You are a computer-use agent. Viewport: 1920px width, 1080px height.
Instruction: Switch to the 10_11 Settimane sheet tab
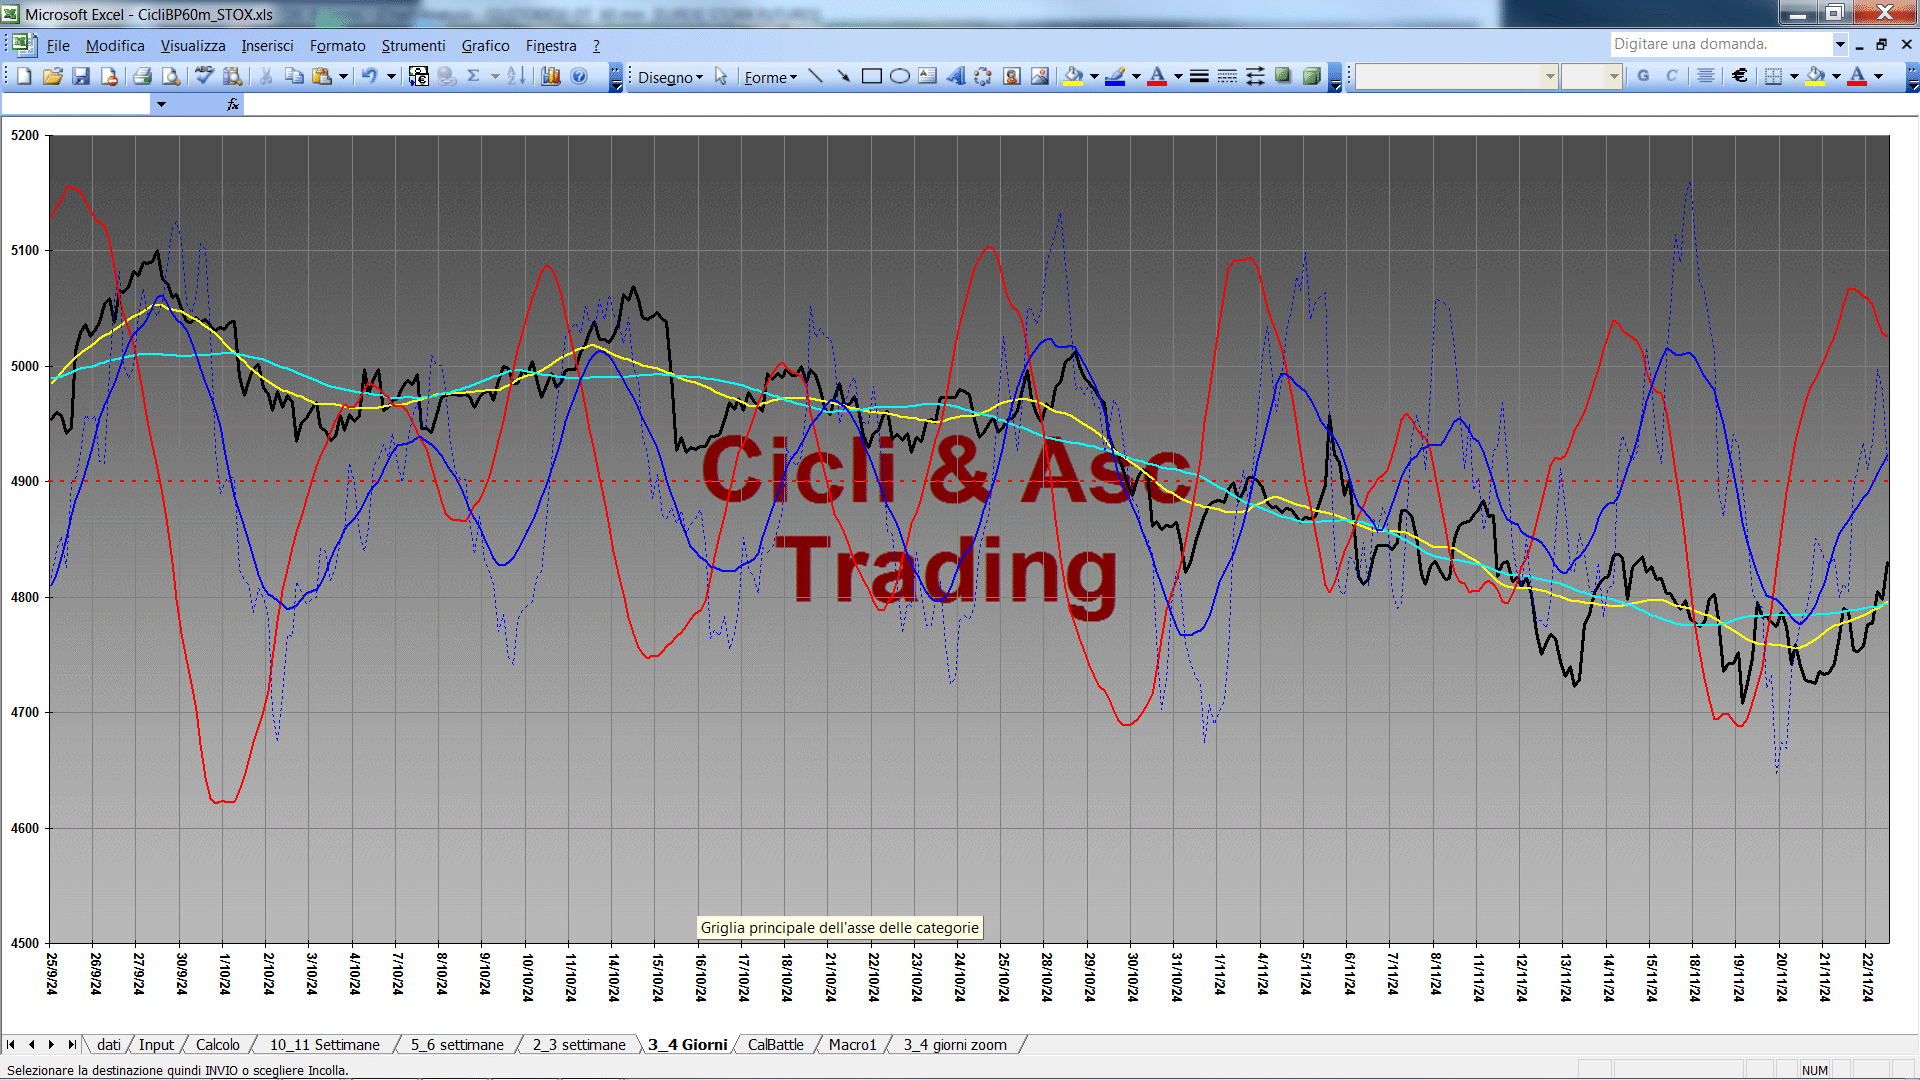pos(324,1045)
